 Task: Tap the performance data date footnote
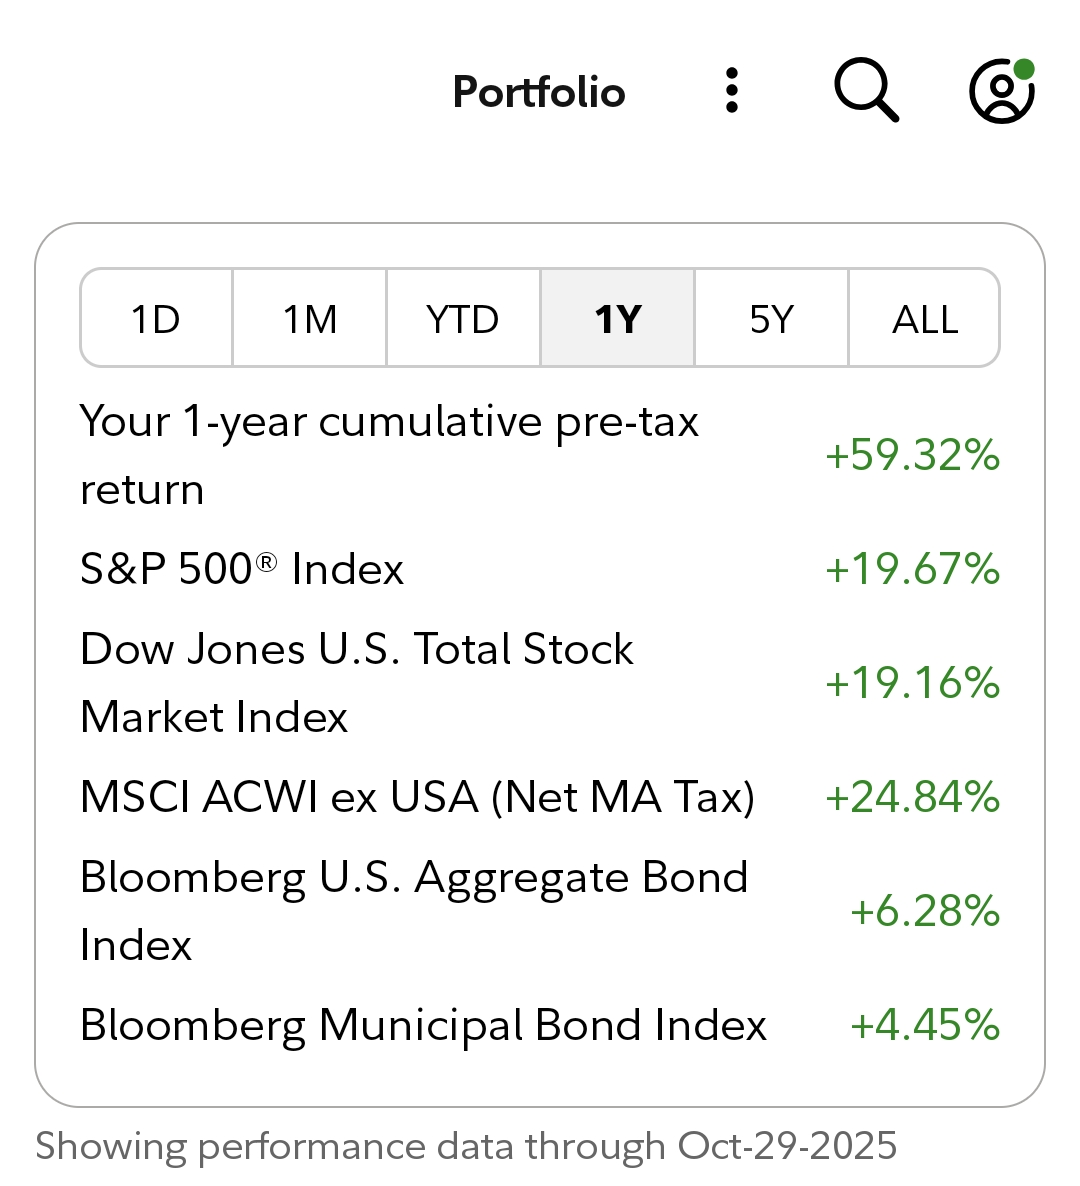coord(466,1146)
